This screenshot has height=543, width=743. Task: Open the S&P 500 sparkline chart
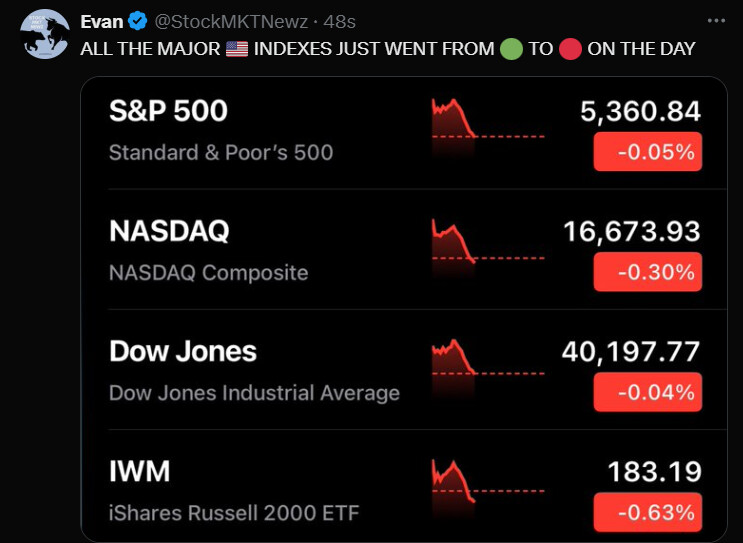[x=487, y=126]
